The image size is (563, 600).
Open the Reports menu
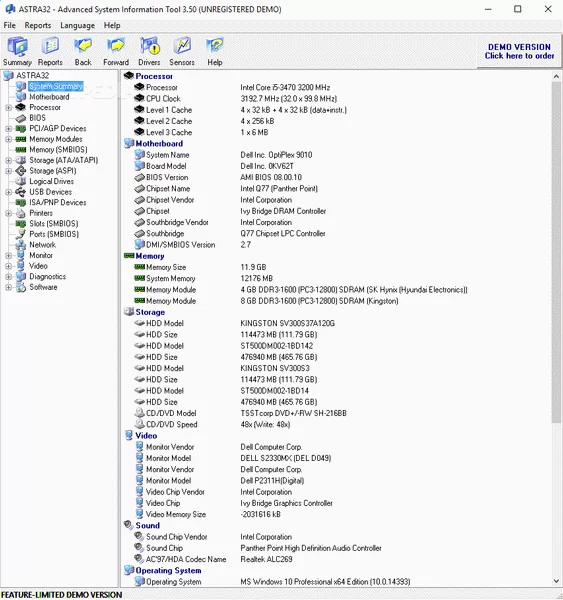pos(38,25)
